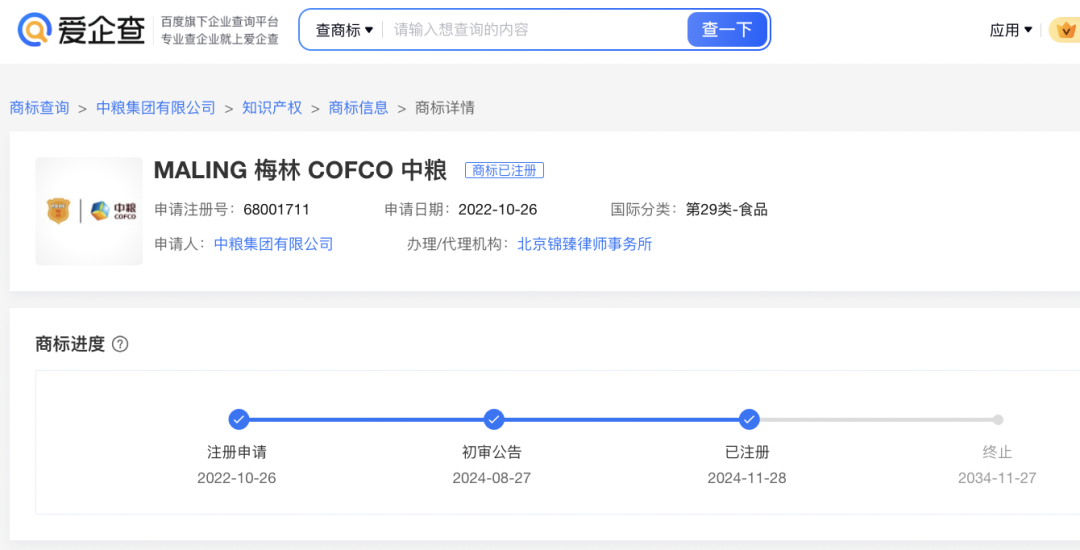Click the Aiqicha logo icon
The height and width of the screenshot is (550, 1080).
coord(35,30)
